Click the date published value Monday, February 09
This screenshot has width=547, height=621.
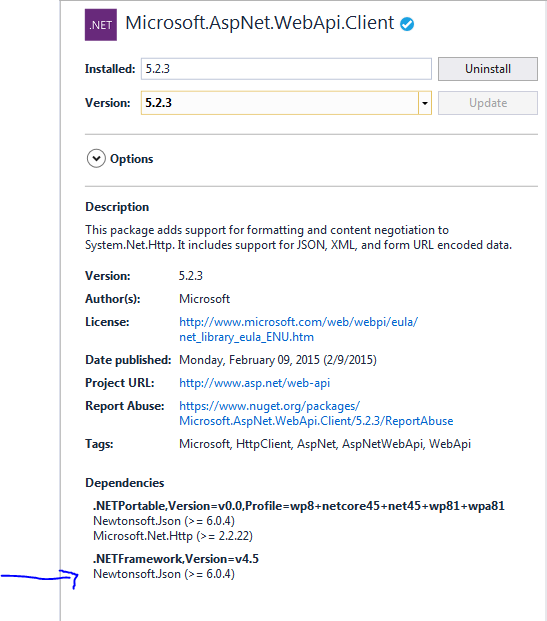[x=278, y=360]
